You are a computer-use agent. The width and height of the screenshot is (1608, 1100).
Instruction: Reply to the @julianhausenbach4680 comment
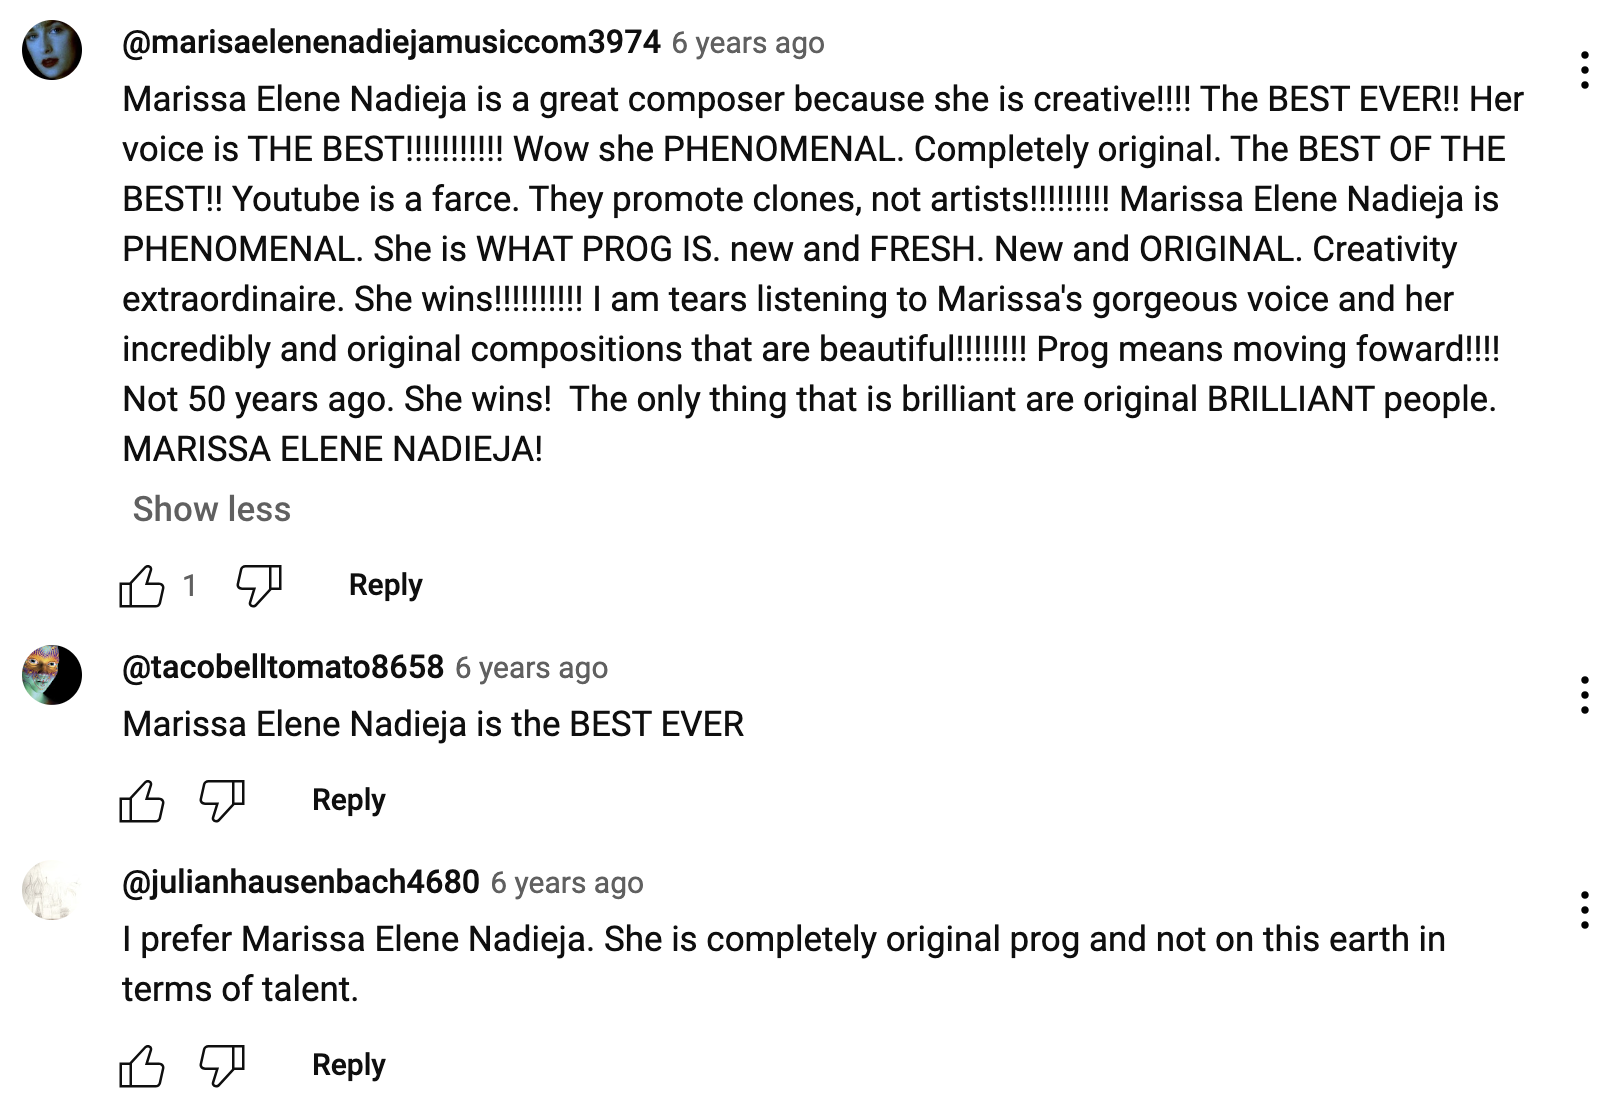click(348, 1065)
